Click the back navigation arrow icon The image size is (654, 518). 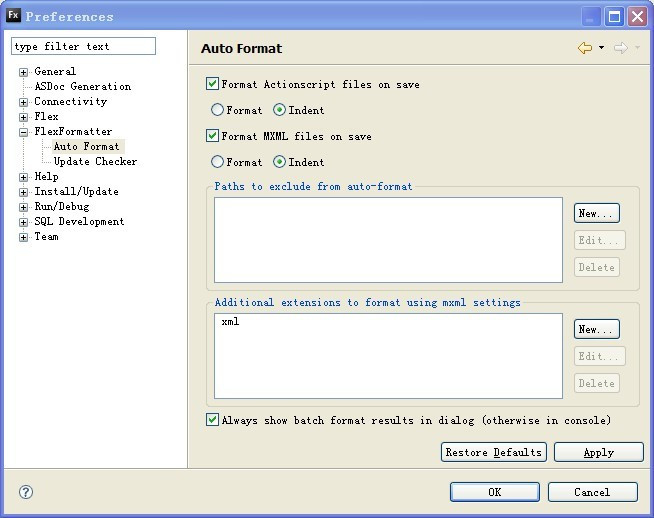pyautogui.click(x=585, y=48)
